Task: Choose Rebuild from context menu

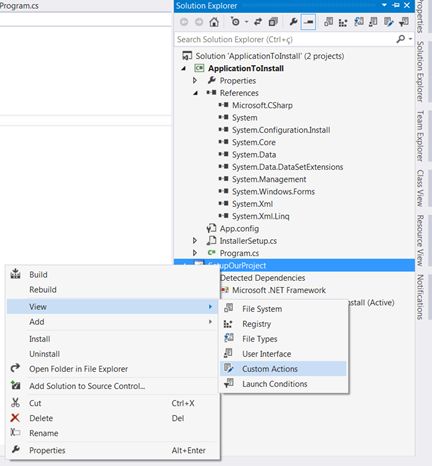Action: point(112,290)
